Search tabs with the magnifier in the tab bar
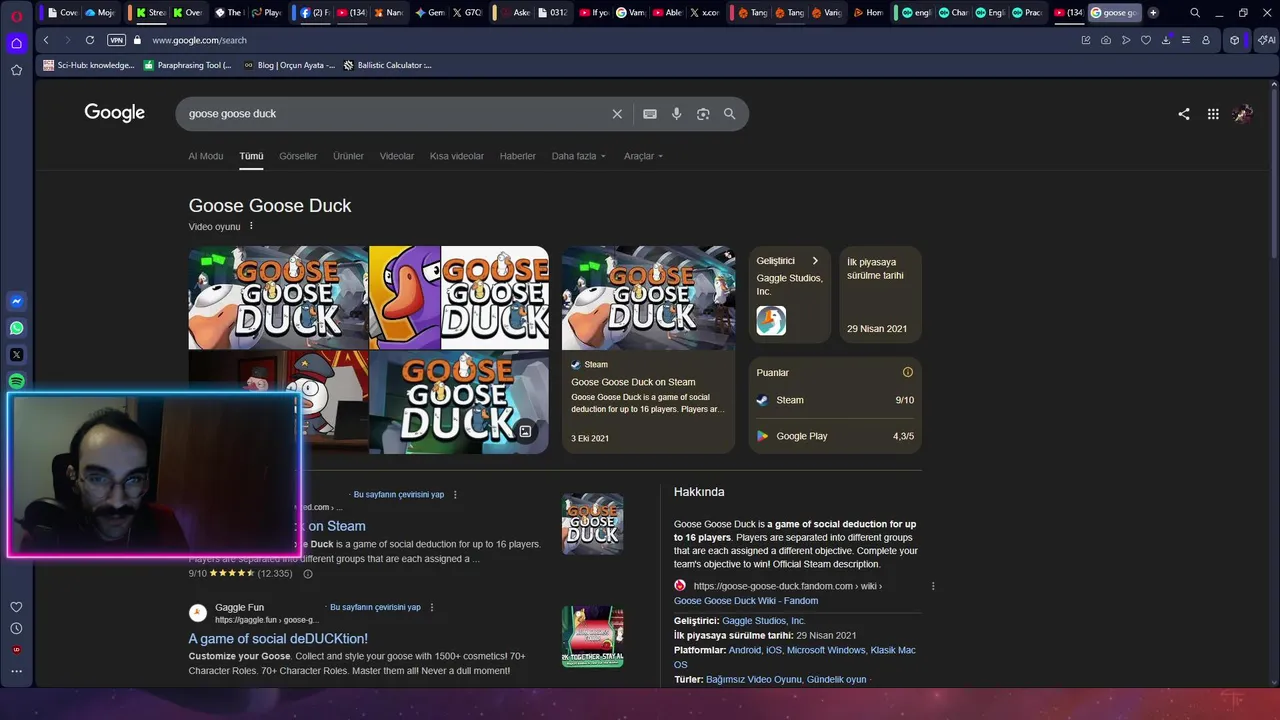Screen dimensions: 1280x720 pyautogui.click(x=1195, y=13)
